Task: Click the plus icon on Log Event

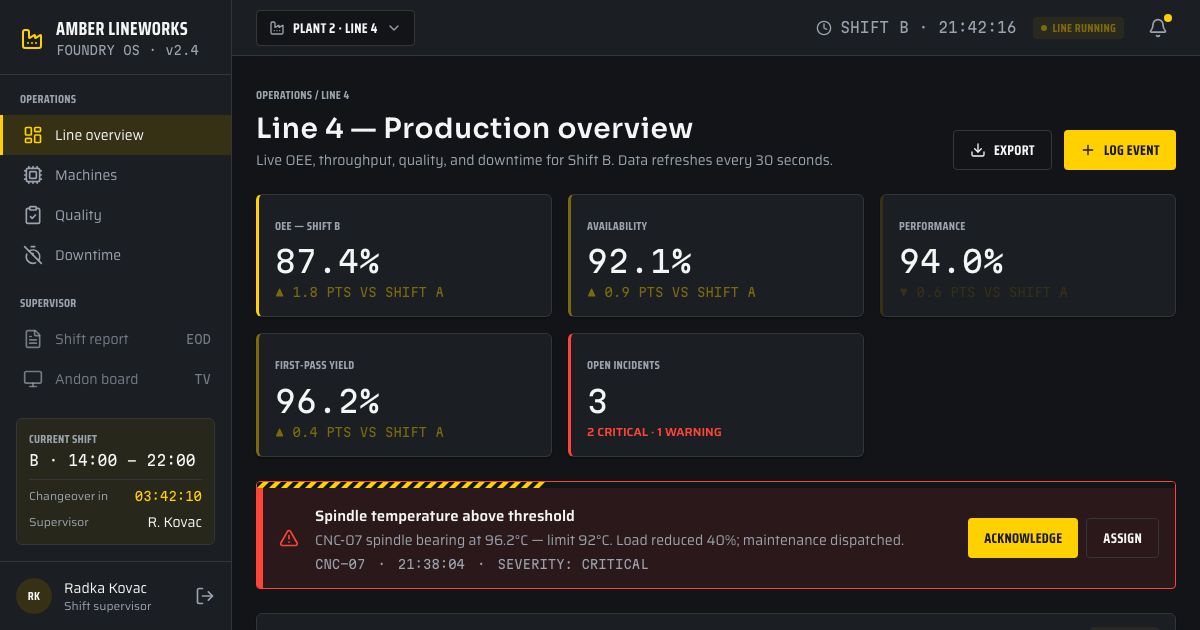Action: 1088,150
